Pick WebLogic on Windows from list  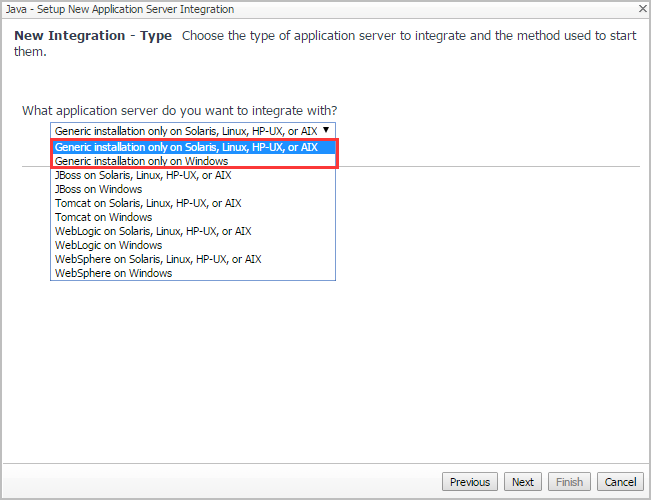[109, 245]
